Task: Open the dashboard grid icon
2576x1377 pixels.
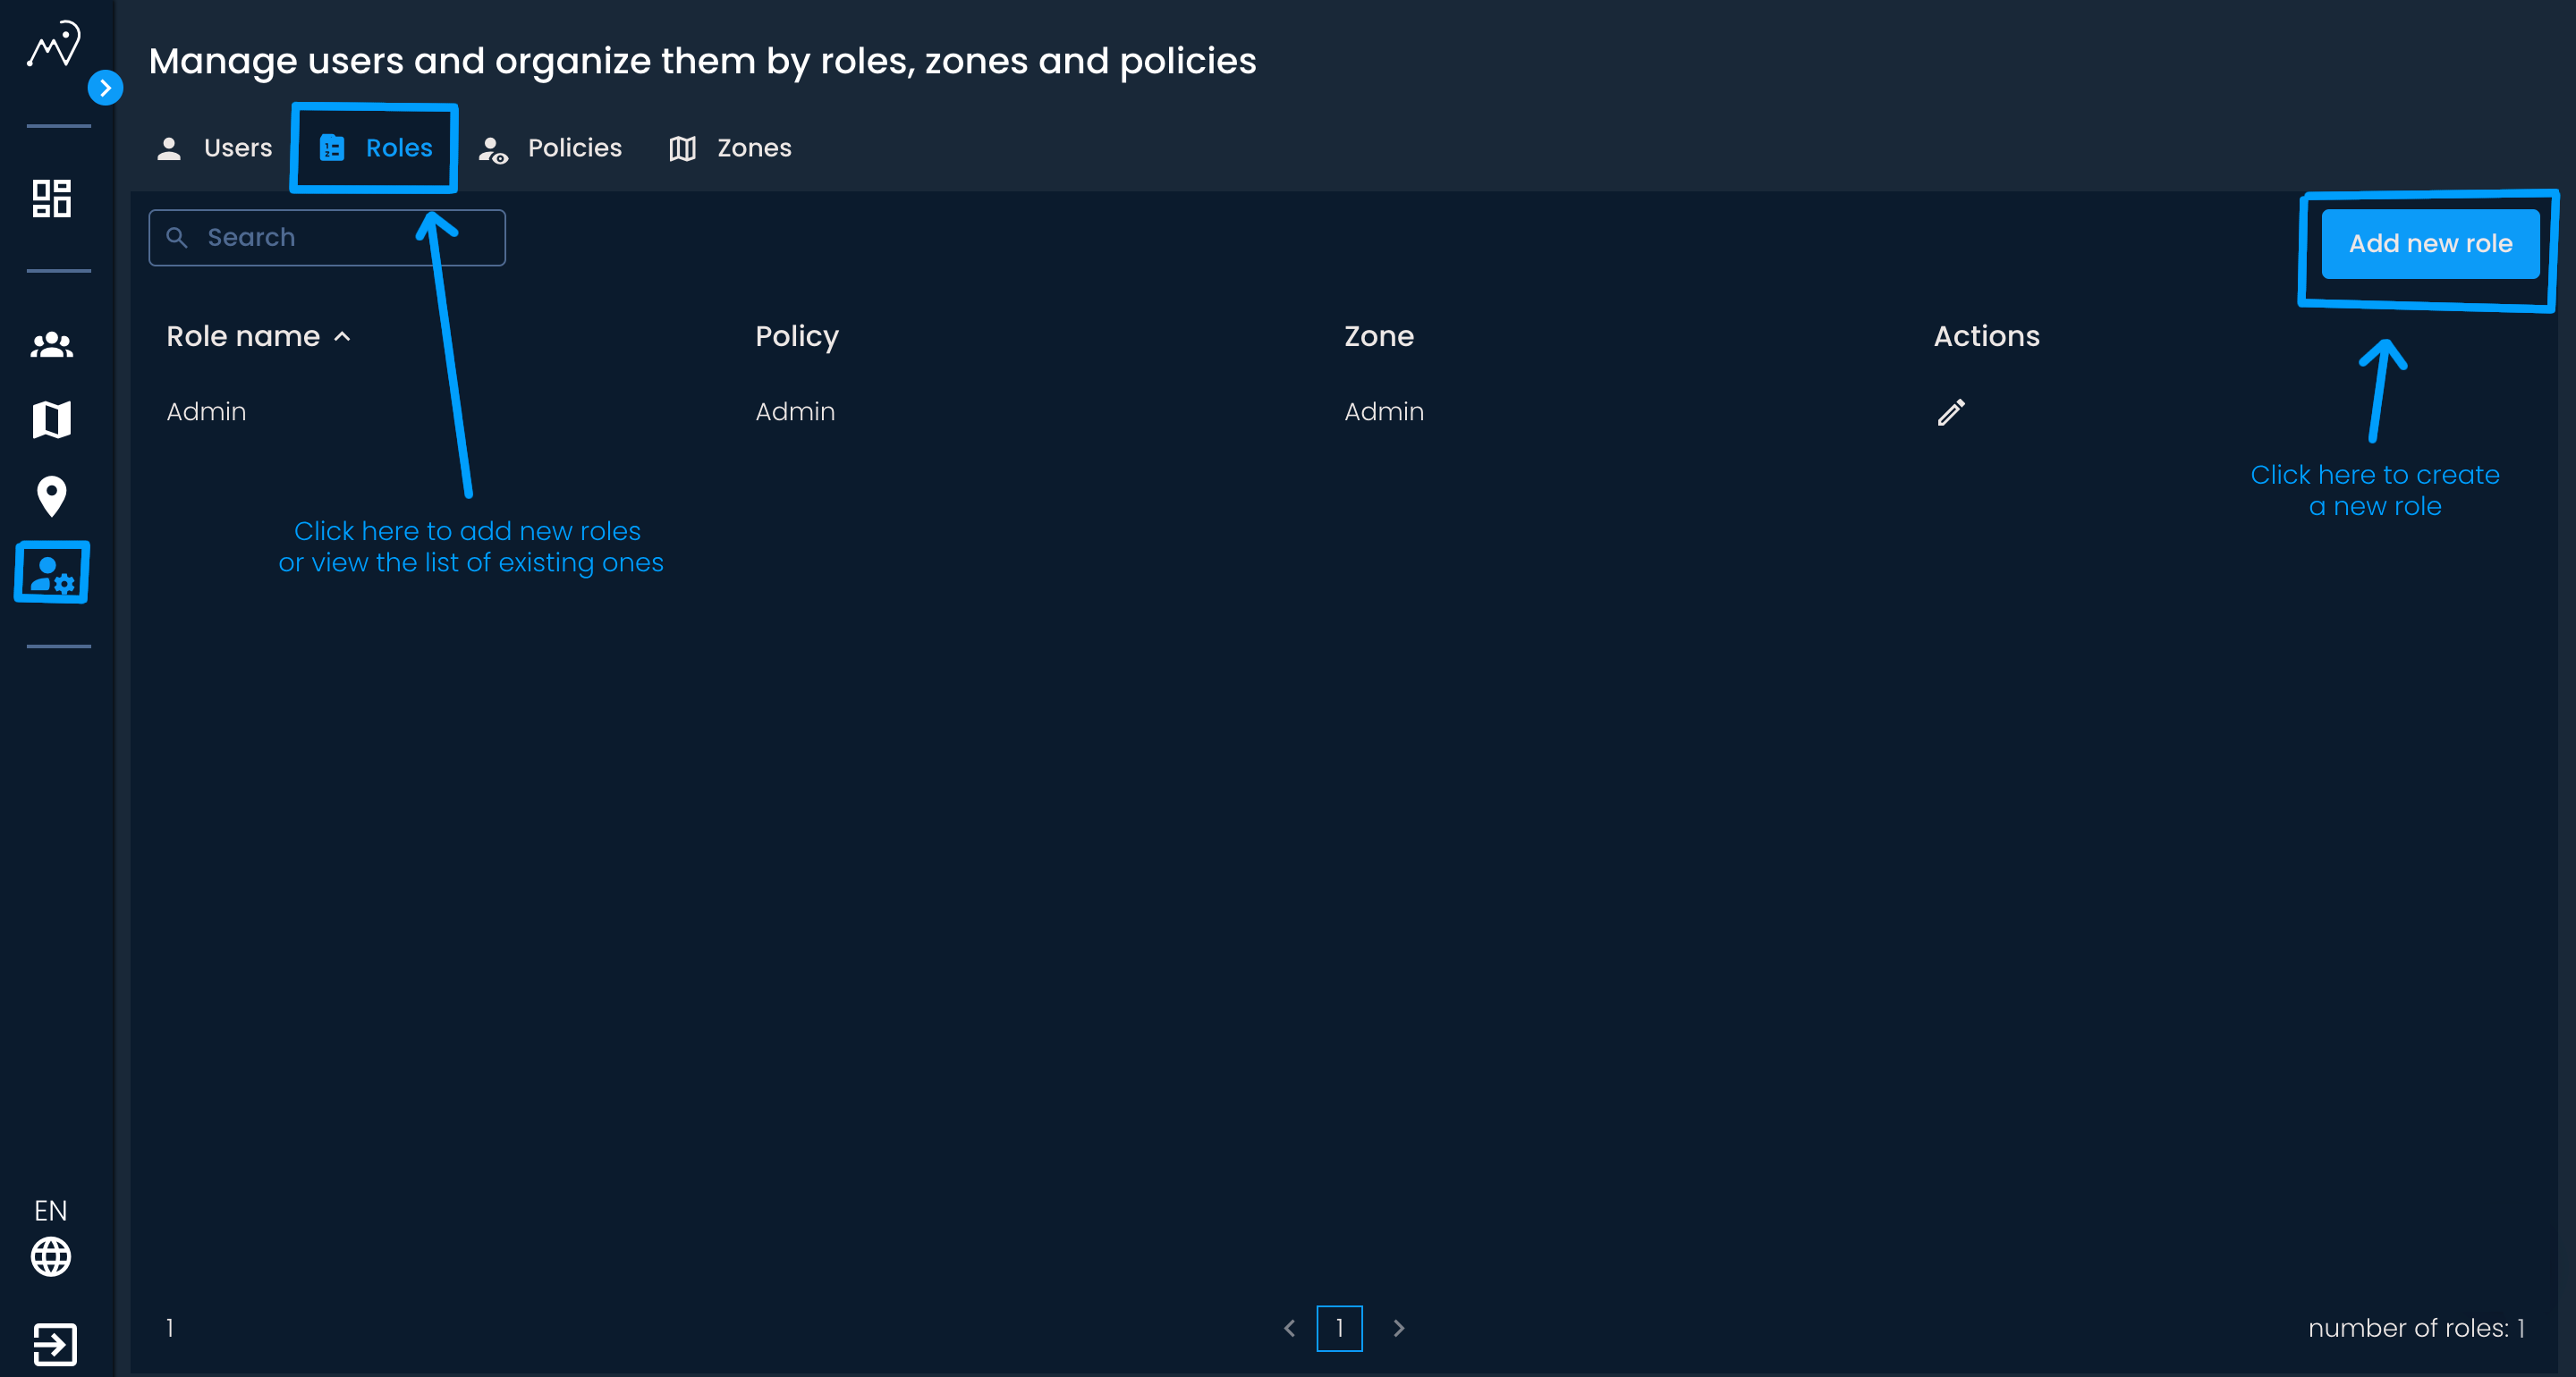Action: pyautogui.click(x=52, y=198)
